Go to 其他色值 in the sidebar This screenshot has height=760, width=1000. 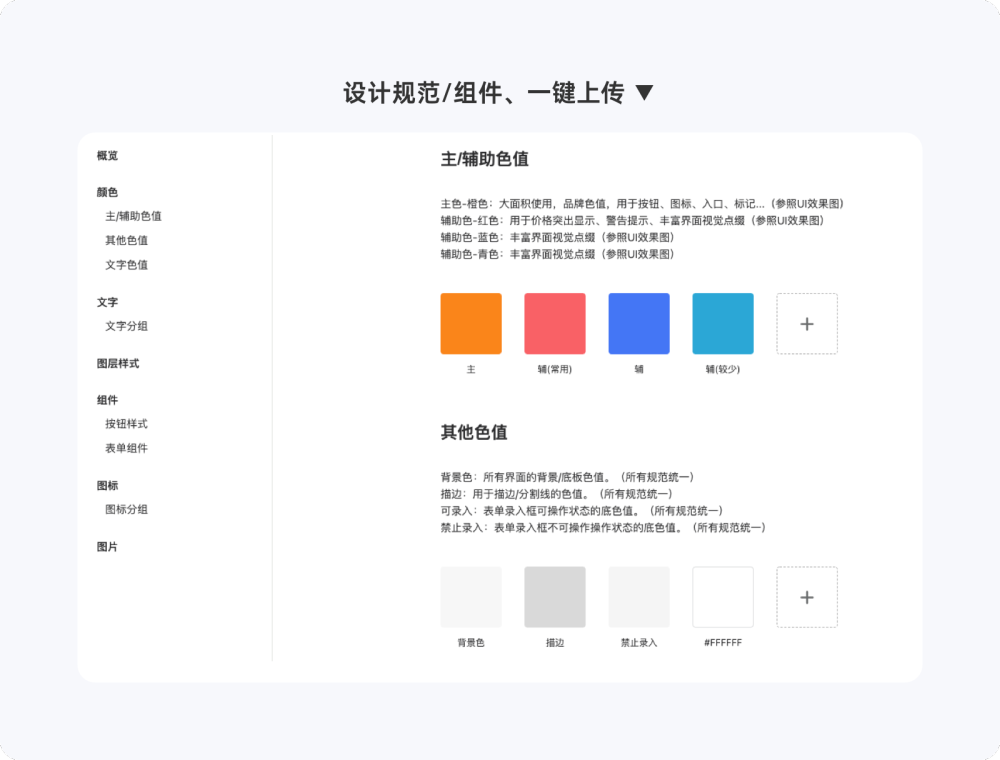tap(126, 240)
